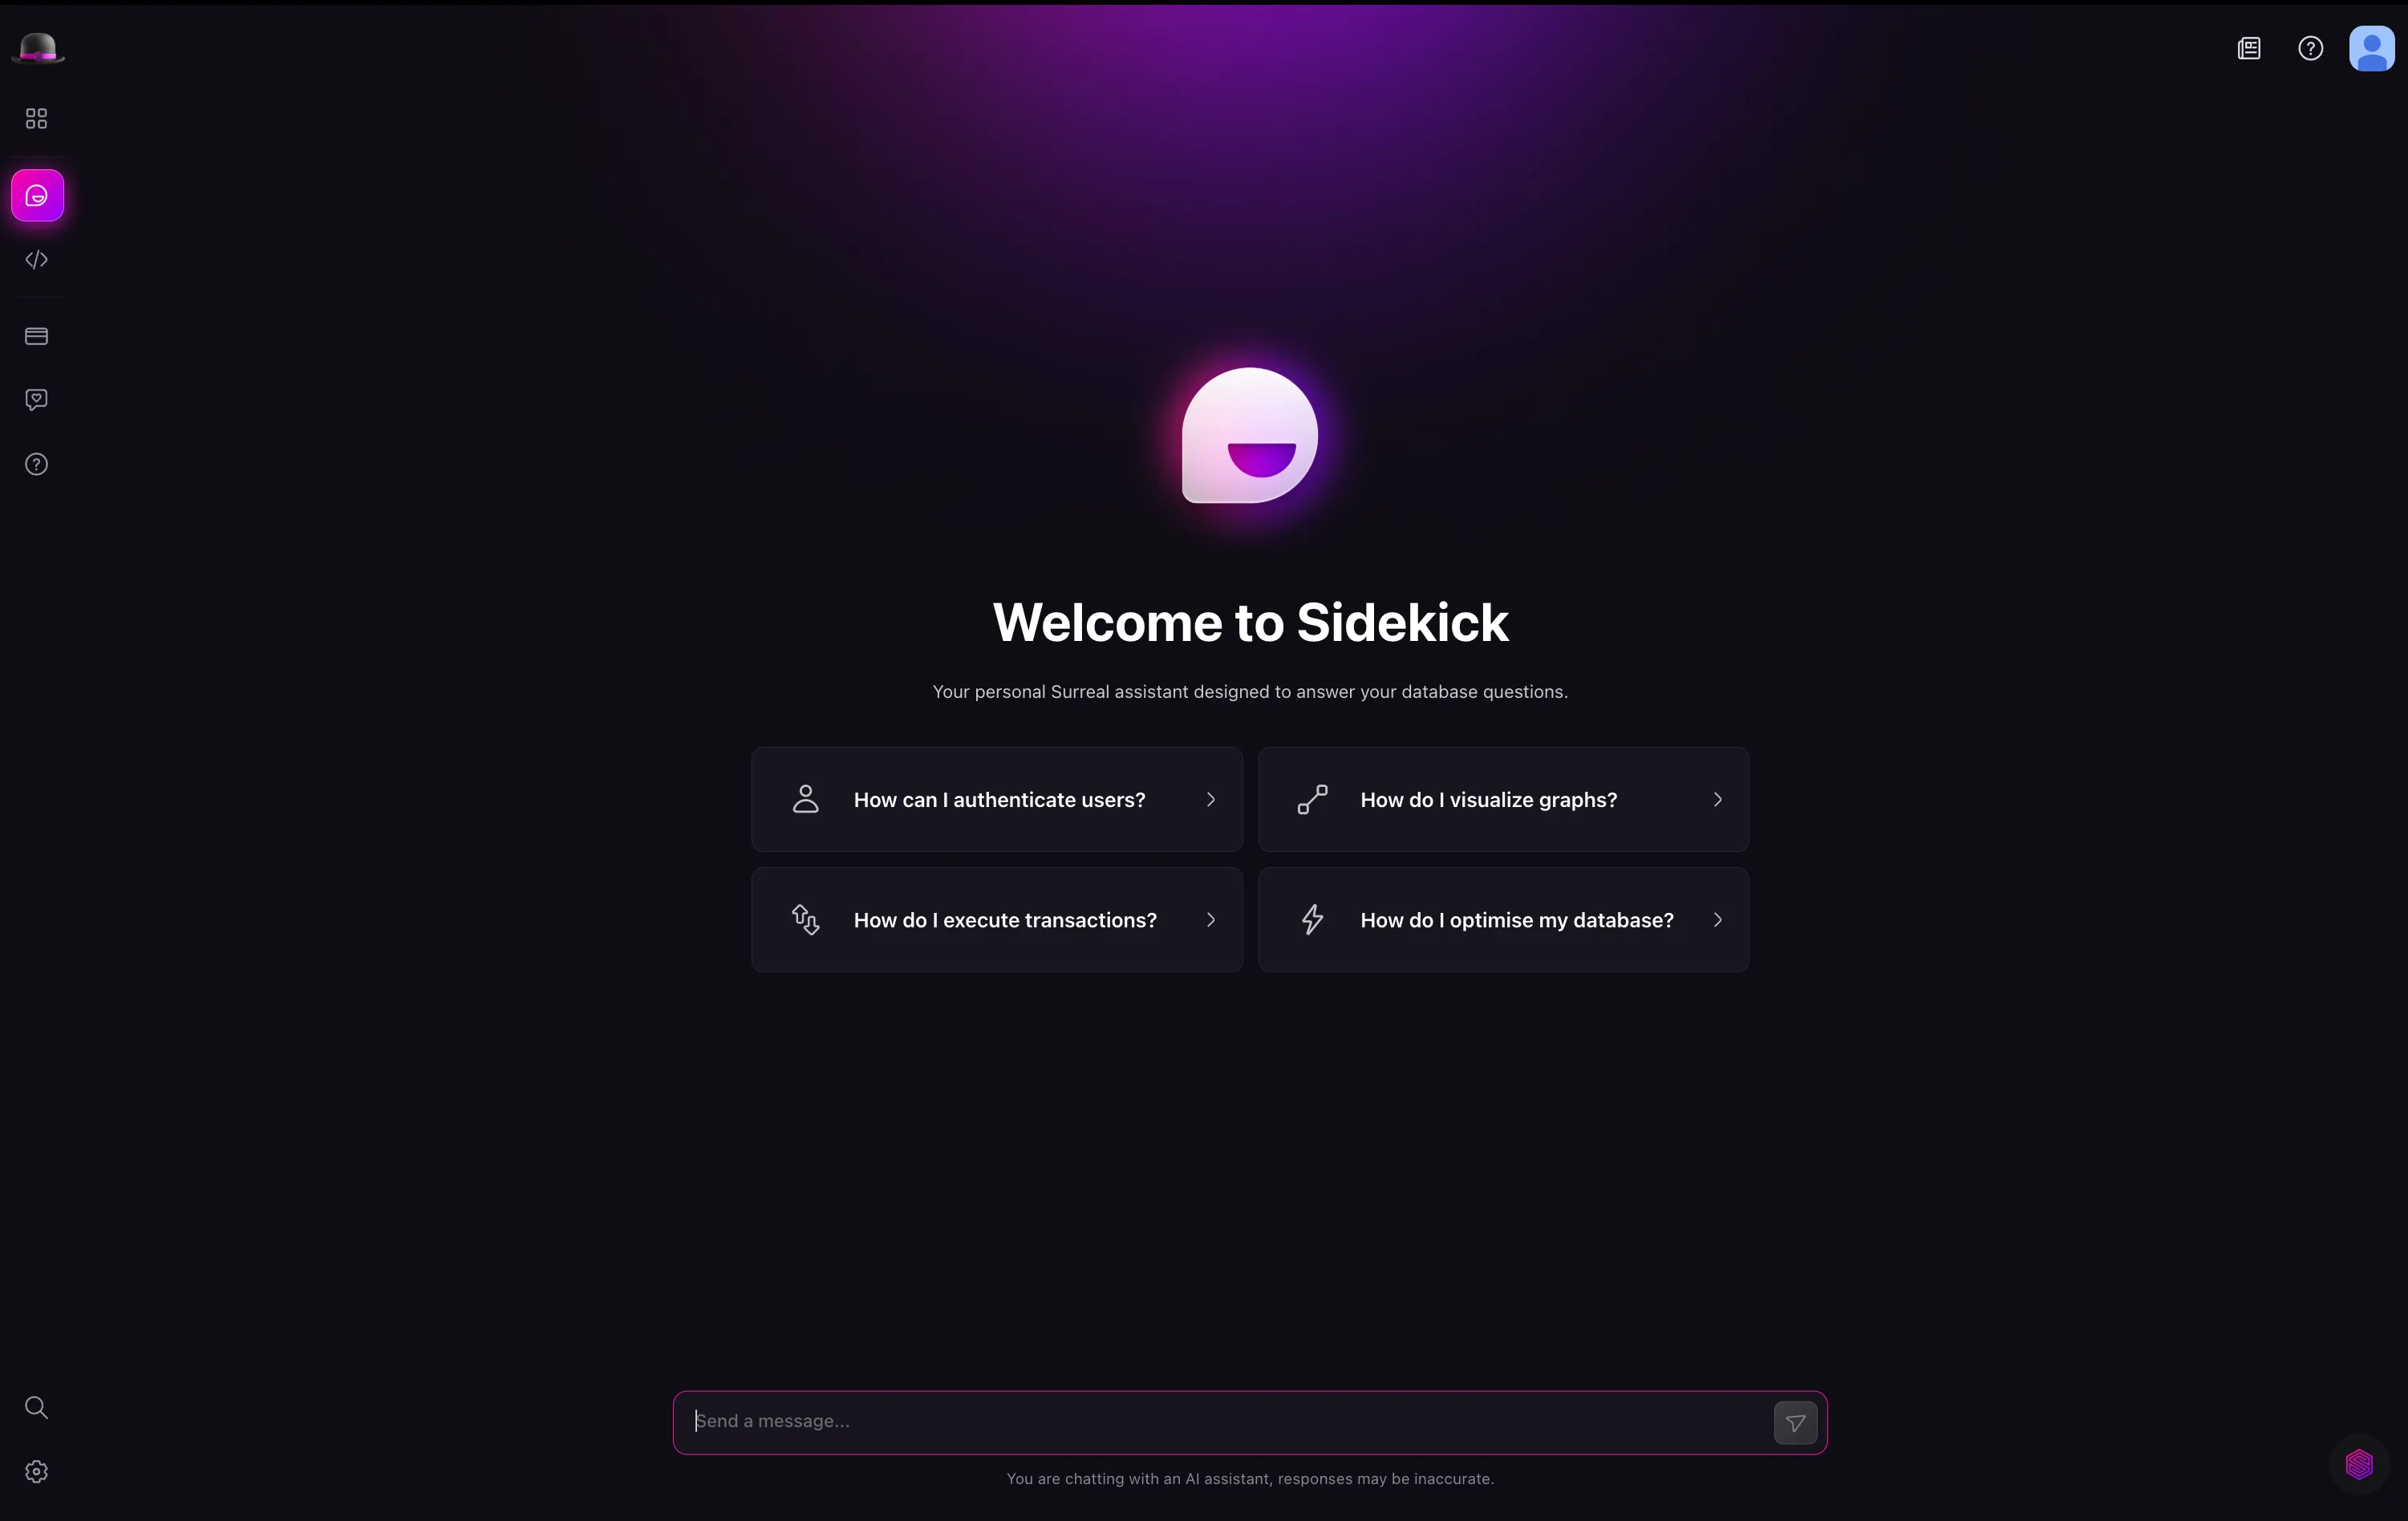Click chevron on the visualize graphs card
The image size is (2408, 1521).
[x=1718, y=800]
